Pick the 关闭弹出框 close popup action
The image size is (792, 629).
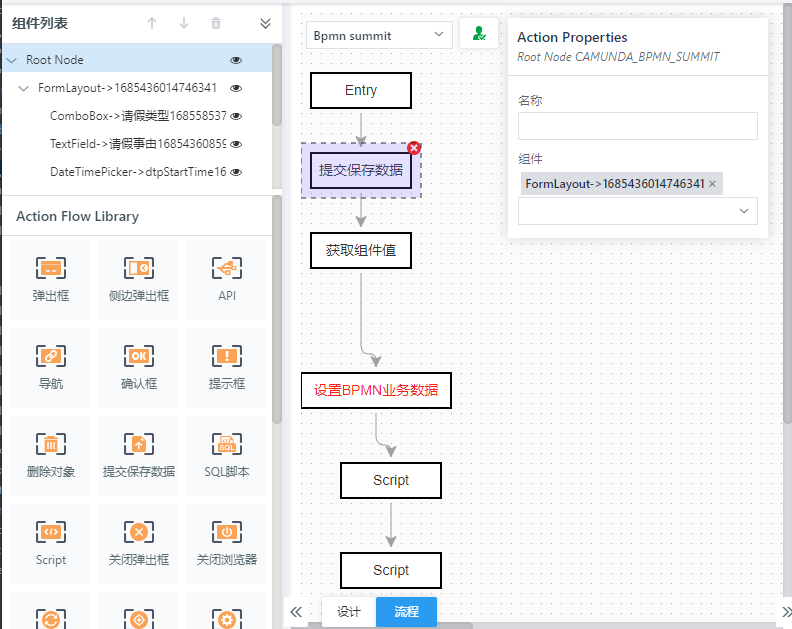tap(139, 543)
